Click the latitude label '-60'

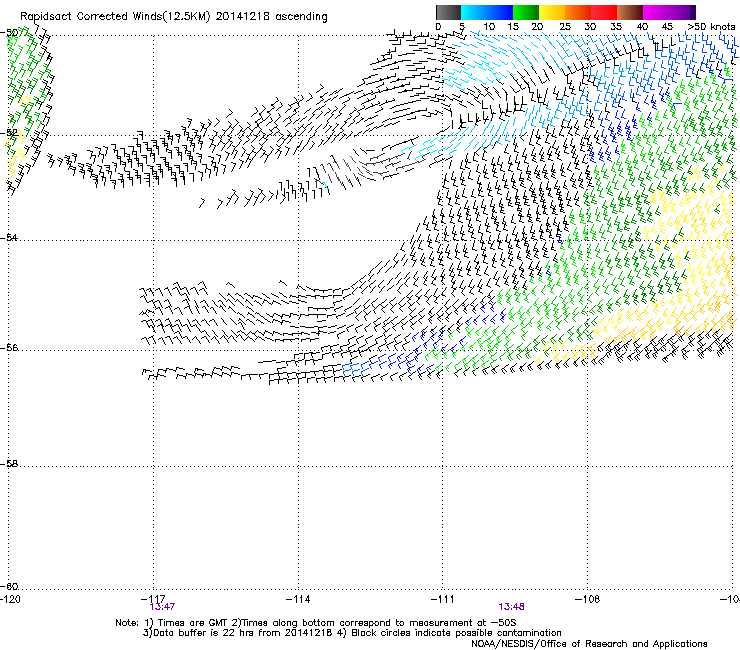(9, 587)
